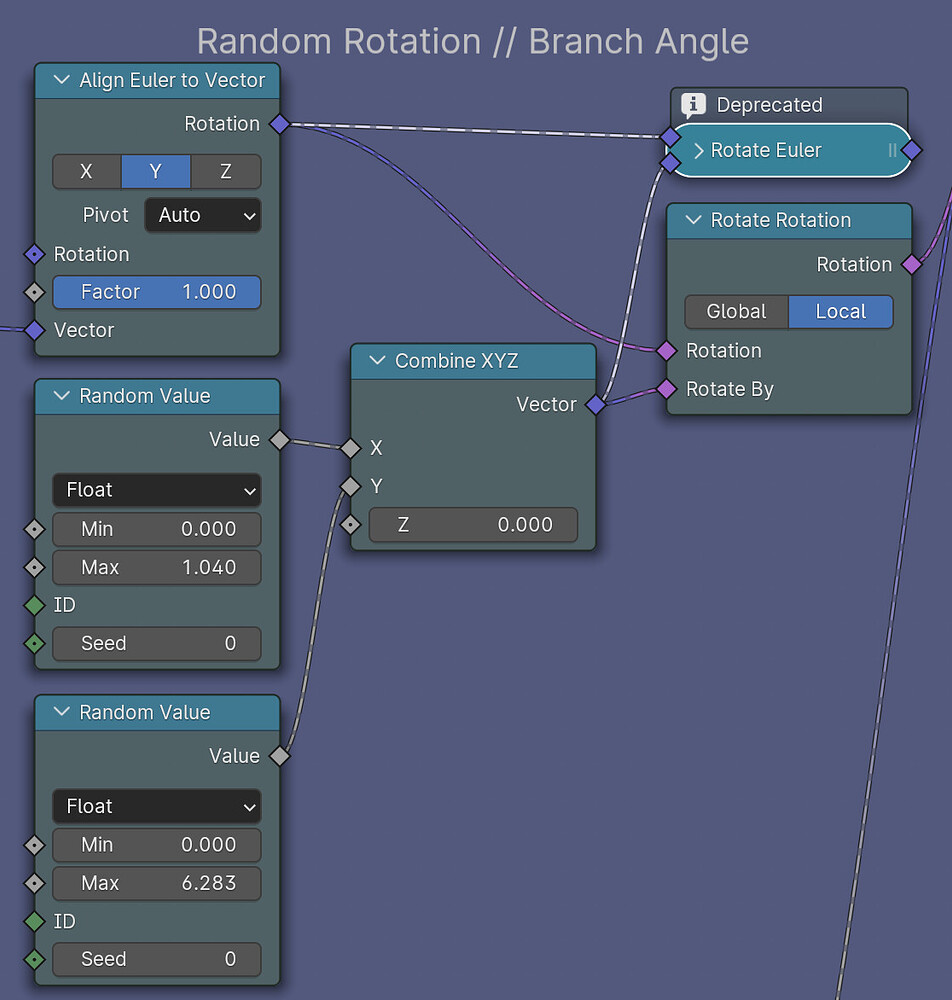Select the Z axis on Align Euler to Vector
The image size is (952, 1000).
point(226,171)
